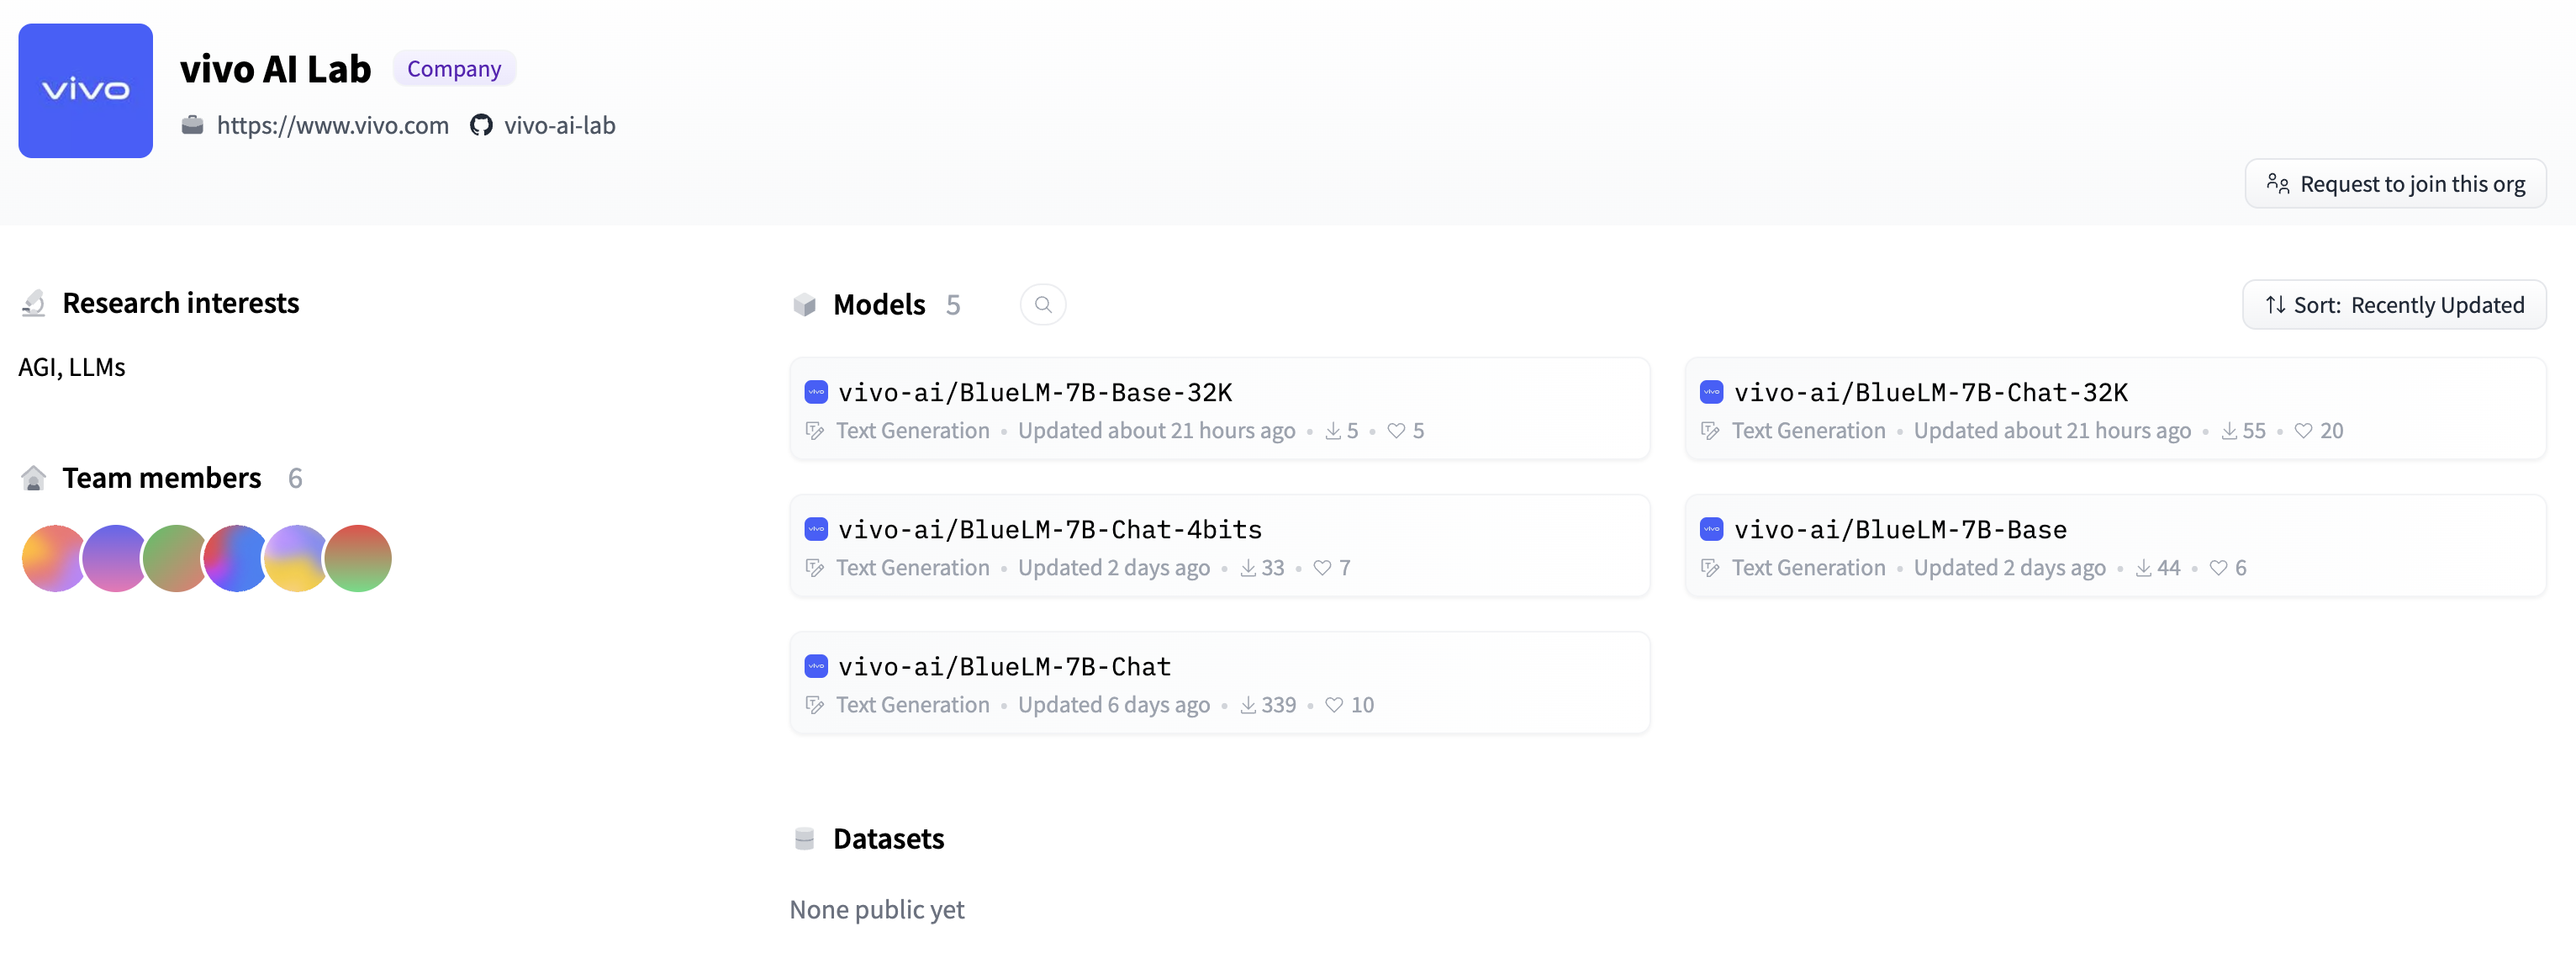Click the vivo organization logo
This screenshot has width=2576, height=974.
pyautogui.click(x=85, y=91)
